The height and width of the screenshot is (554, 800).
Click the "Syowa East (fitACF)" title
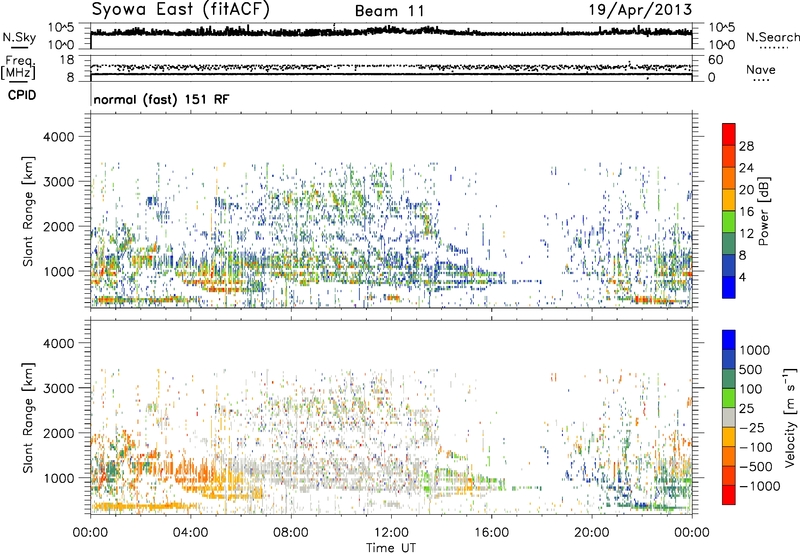(x=180, y=9)
